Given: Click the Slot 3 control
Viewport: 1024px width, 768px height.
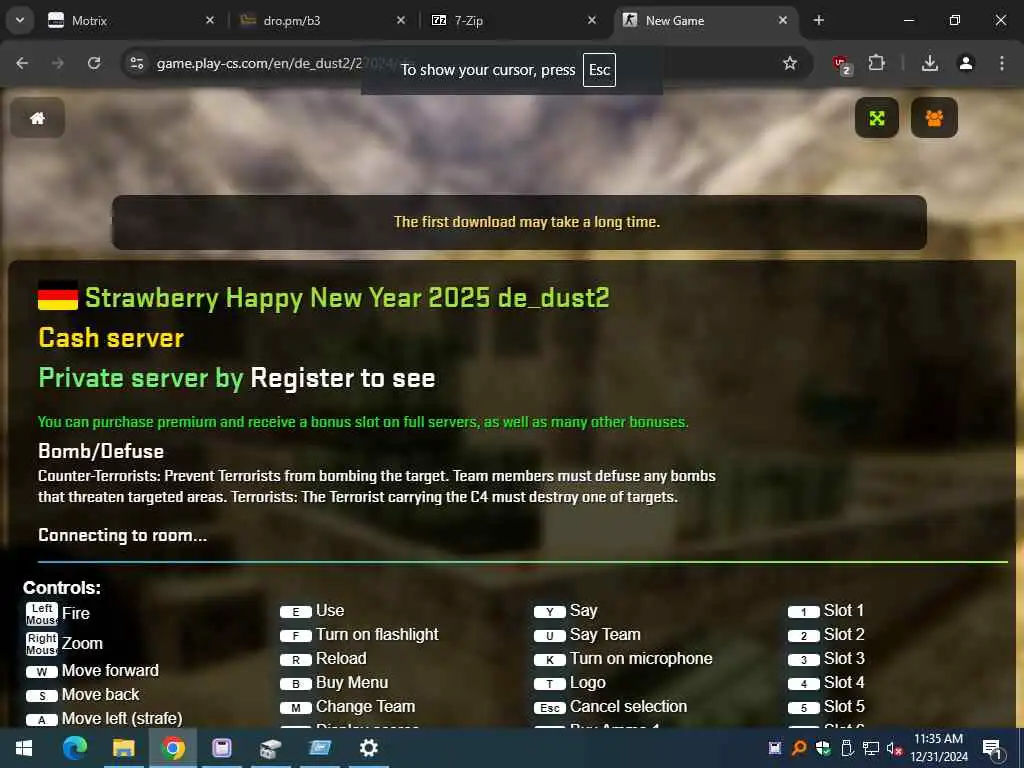Looking at the screenshot, I should tap(826, 659).
